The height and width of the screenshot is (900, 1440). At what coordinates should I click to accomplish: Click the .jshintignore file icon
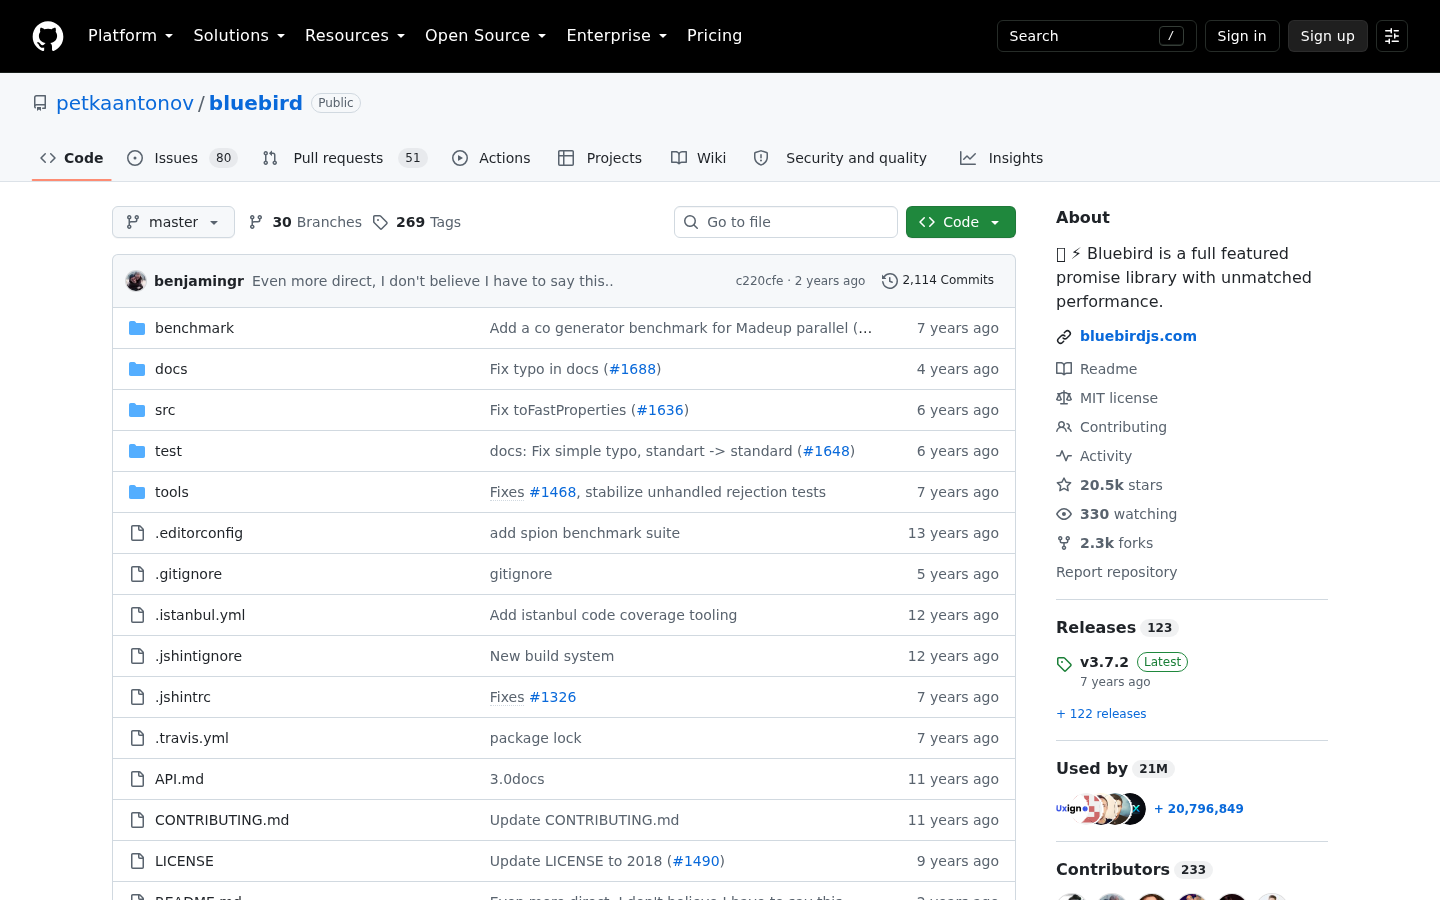coord(137,656)
